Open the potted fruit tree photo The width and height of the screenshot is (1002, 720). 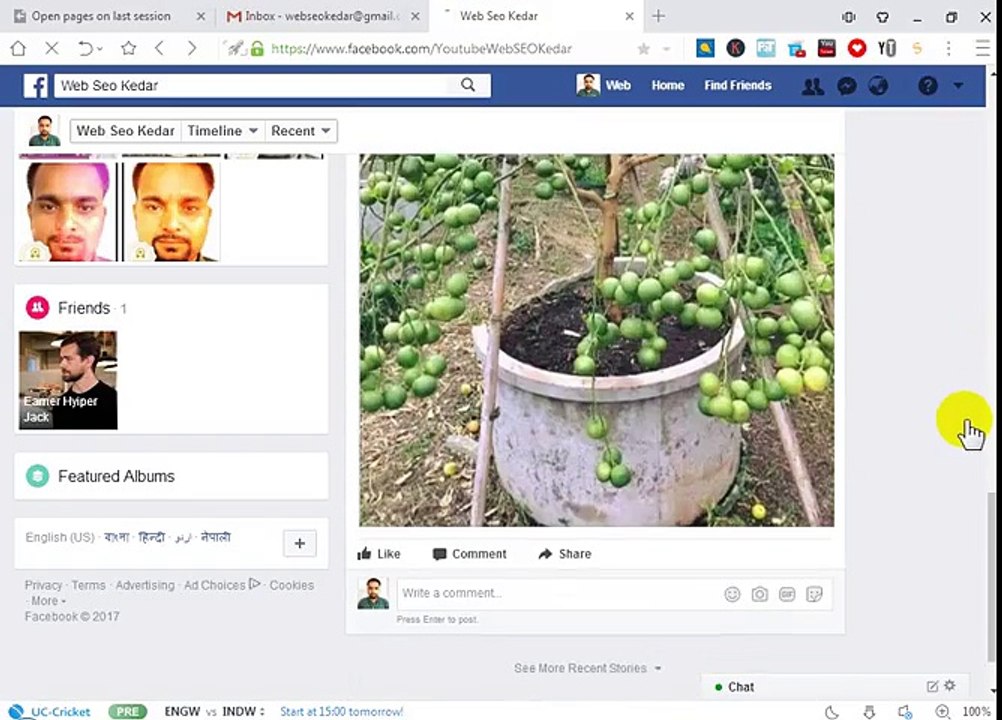point(596,340)
